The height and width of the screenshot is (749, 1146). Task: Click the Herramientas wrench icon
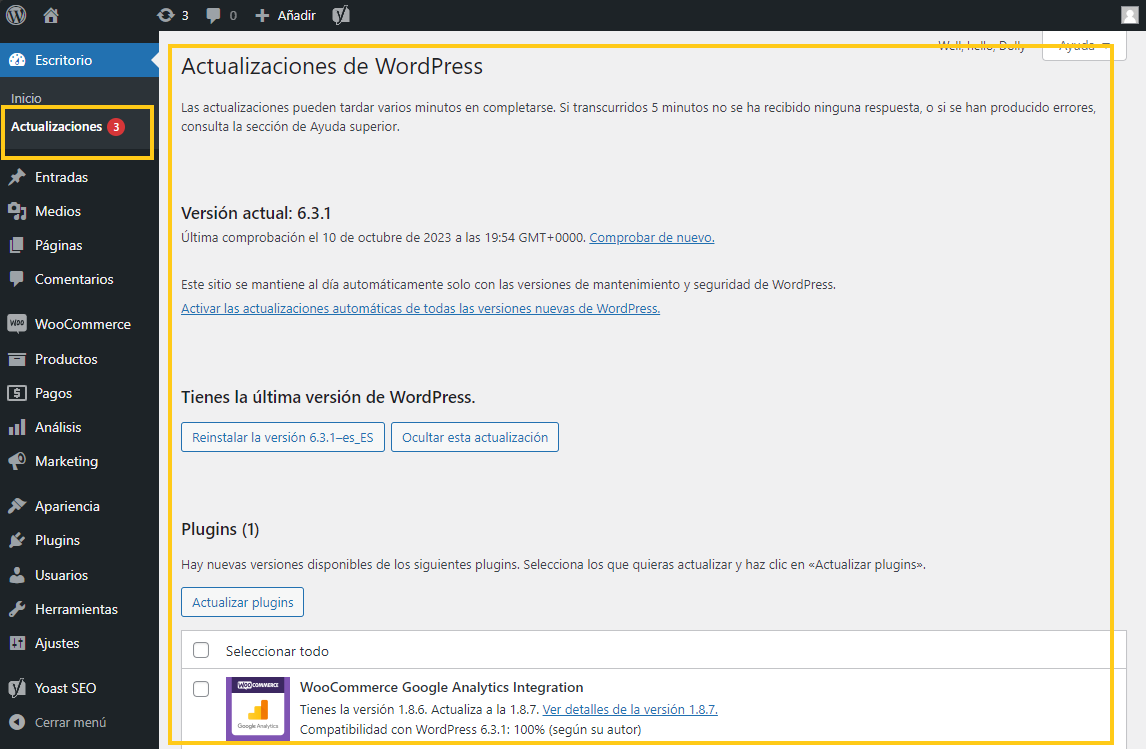pos(17,609)
